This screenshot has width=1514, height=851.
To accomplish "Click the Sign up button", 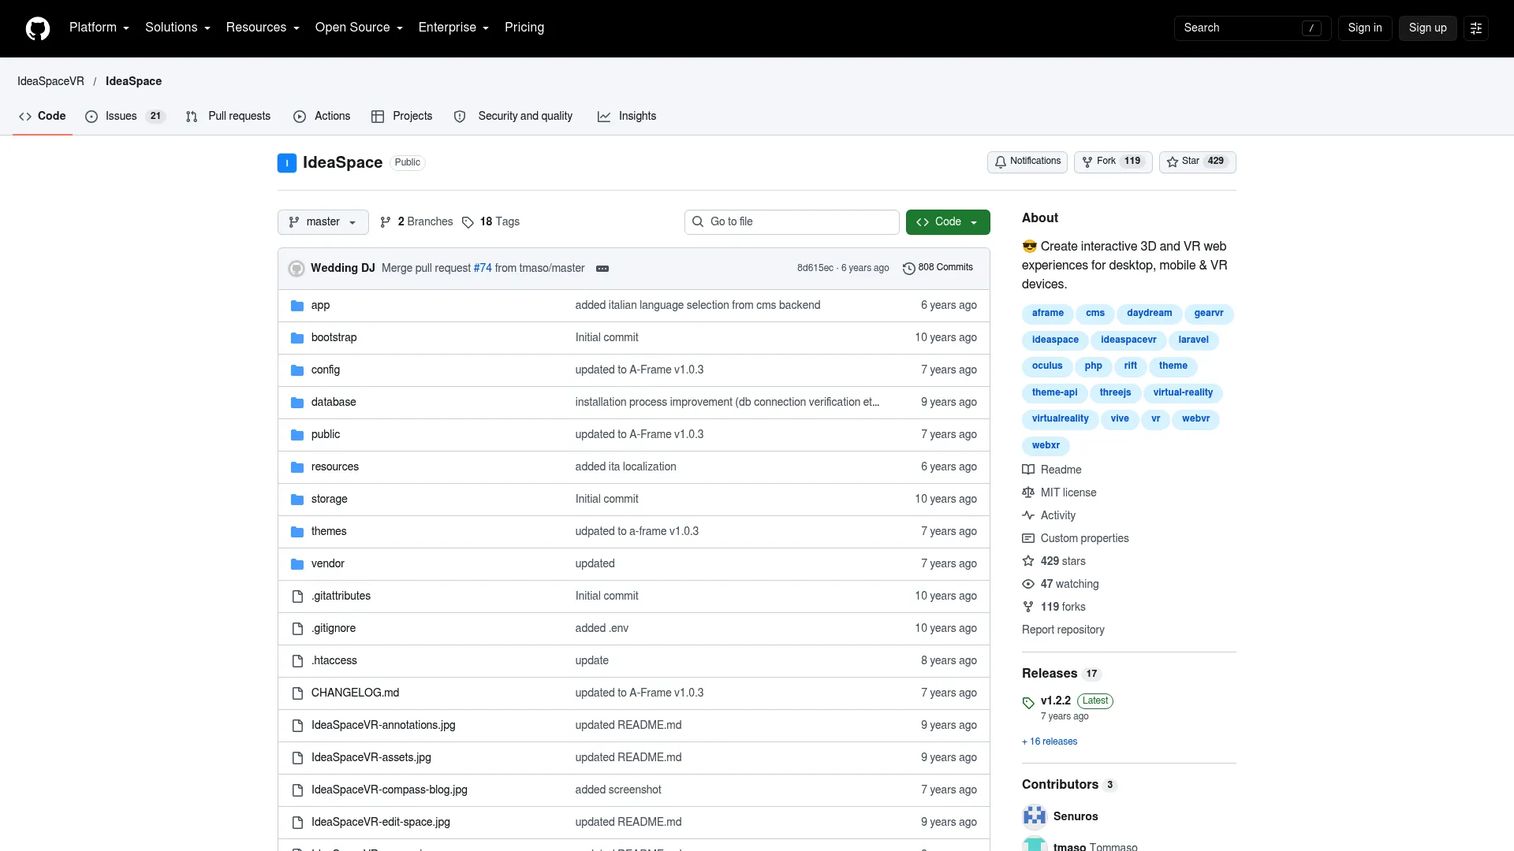I will (x=1427, y=28).
